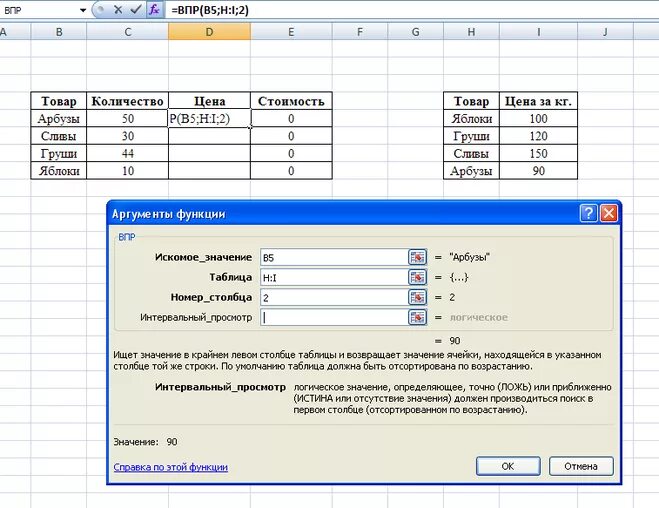
Task: Close the Аргументы функции dialog
Action: click(609, 213)
